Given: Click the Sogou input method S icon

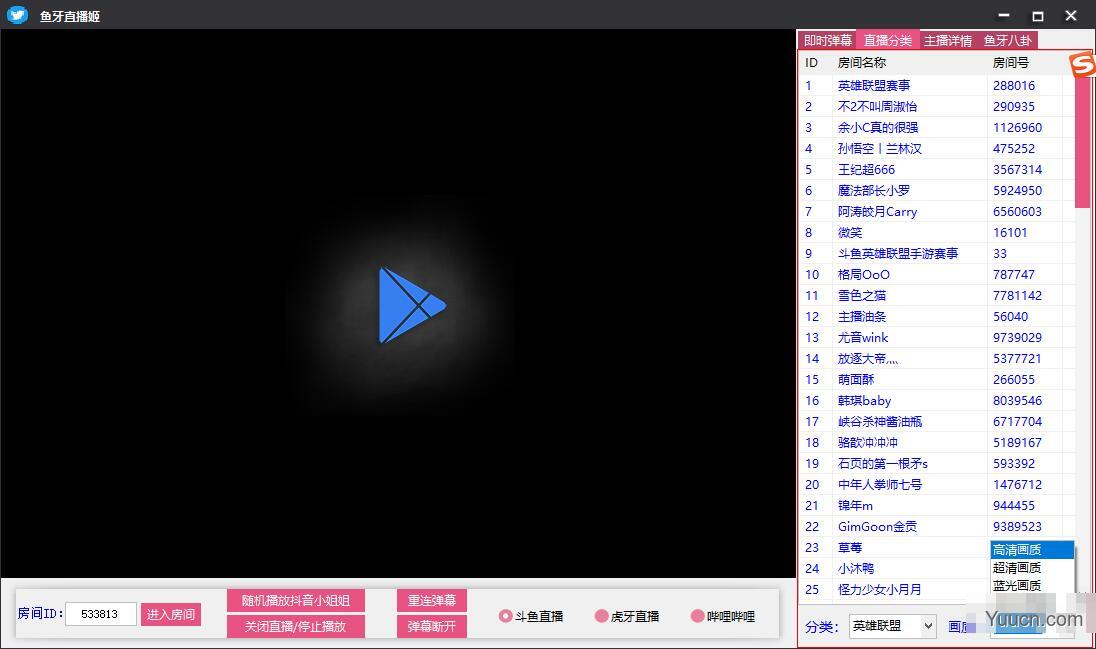Looking at the screenshot, I should pyautogui.click(x=1082, y=65).
